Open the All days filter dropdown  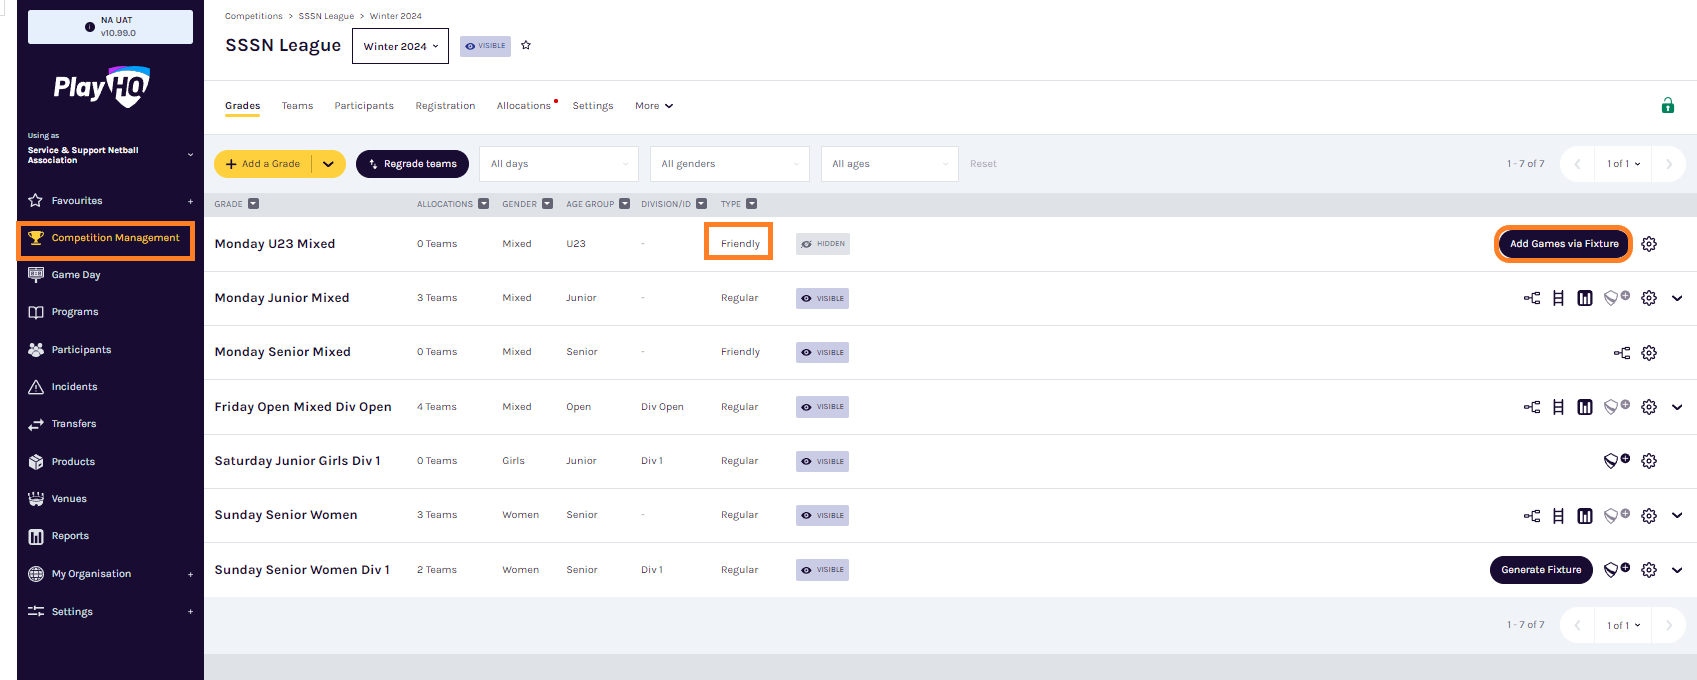click(x=559, y=164)
